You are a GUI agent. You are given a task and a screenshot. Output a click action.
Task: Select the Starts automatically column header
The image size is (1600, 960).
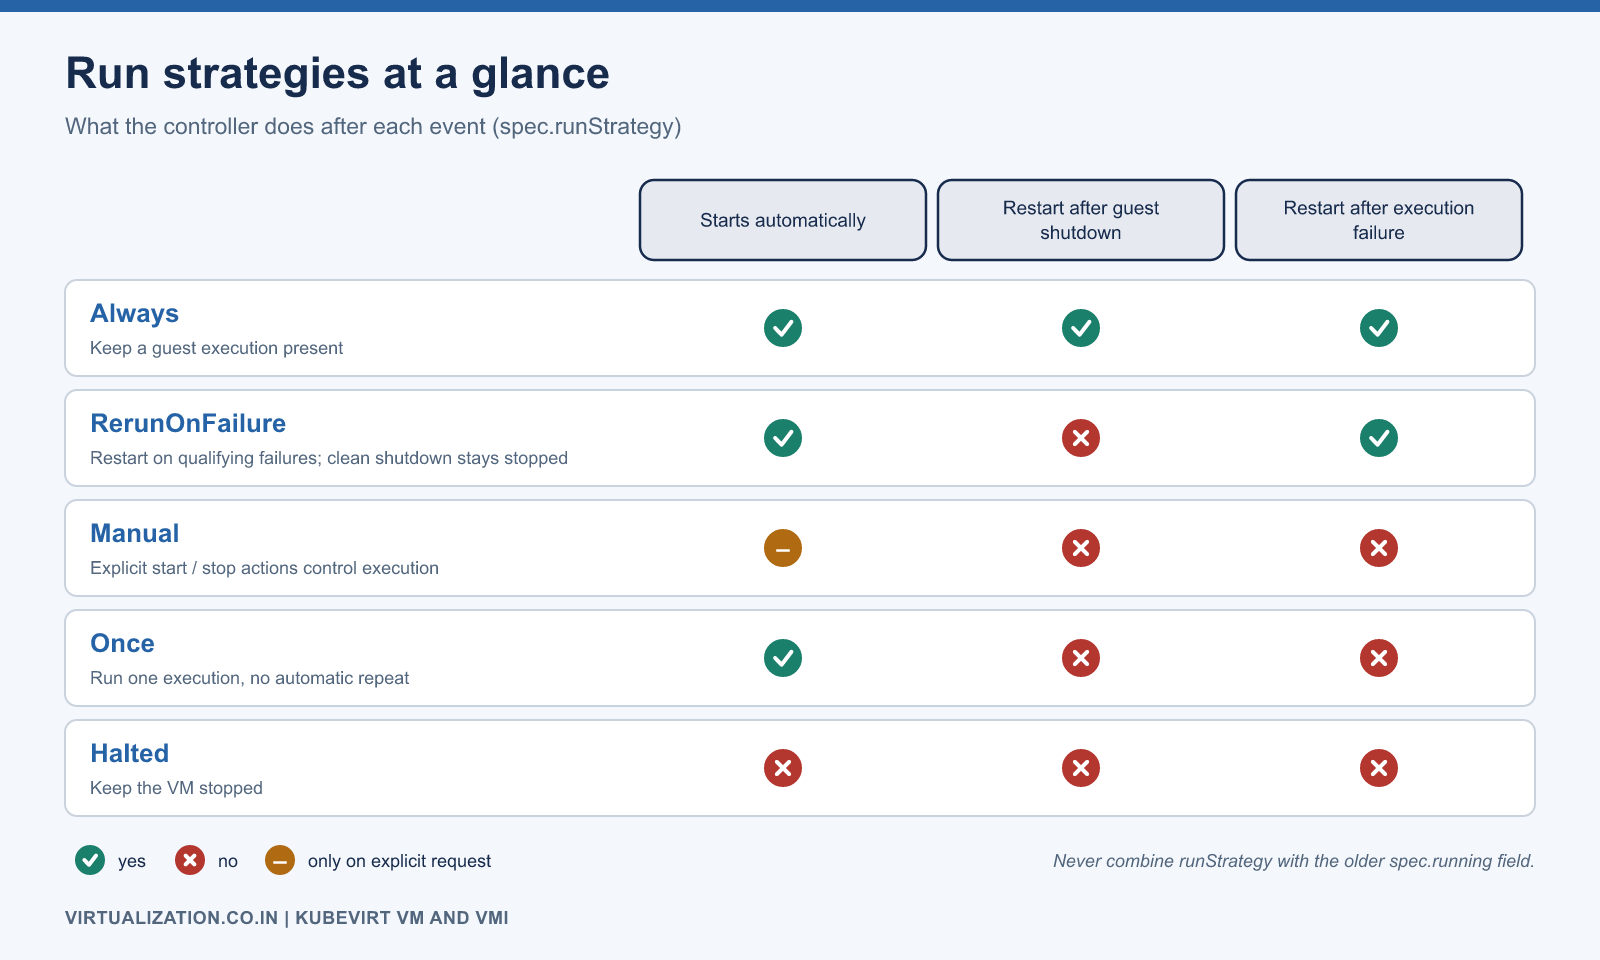(x=783, y=220)
